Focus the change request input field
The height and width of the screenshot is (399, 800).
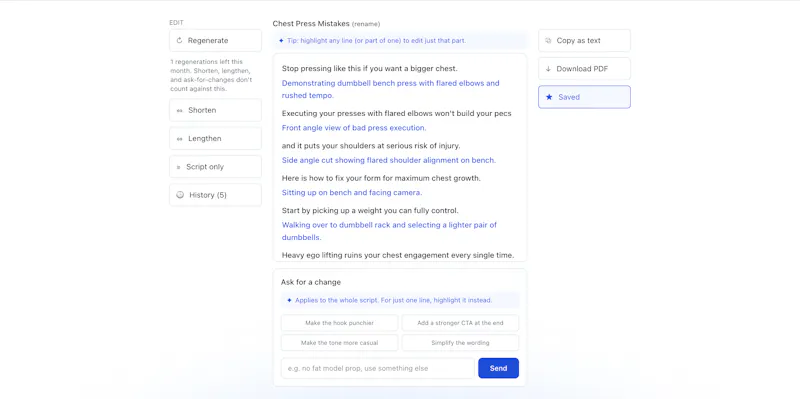pos(378,368)
